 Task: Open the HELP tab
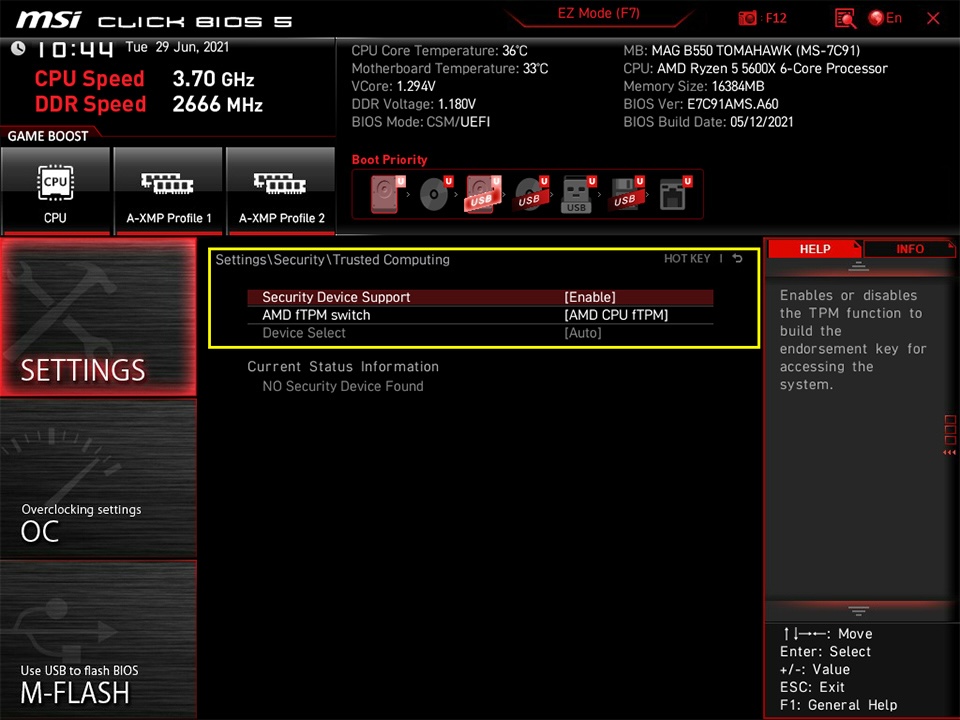(x=815, y=249)
